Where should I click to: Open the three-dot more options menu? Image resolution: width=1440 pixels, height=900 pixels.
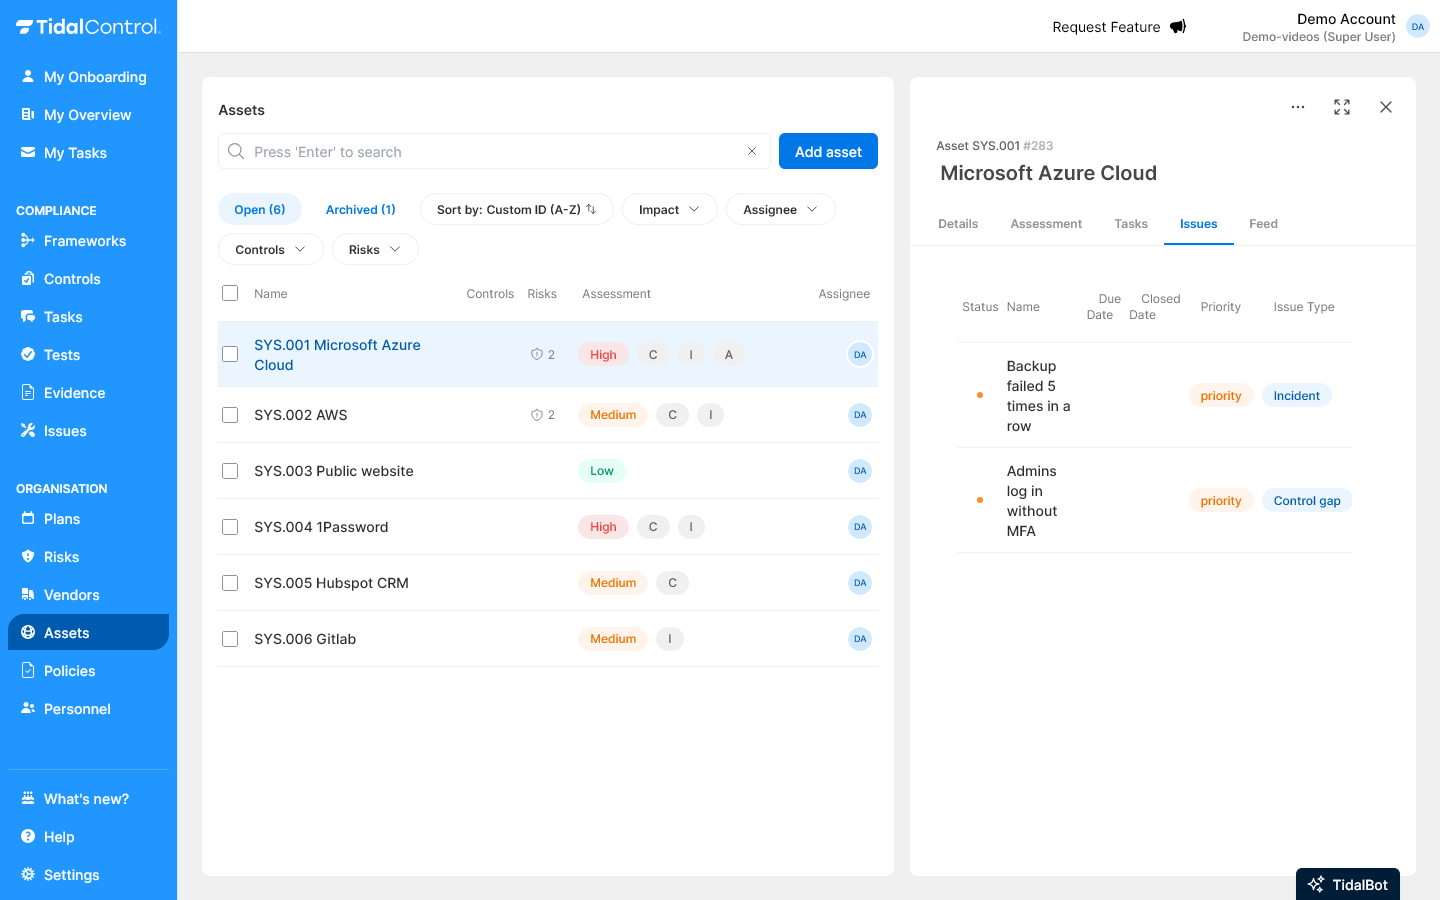click(1297, 107)
